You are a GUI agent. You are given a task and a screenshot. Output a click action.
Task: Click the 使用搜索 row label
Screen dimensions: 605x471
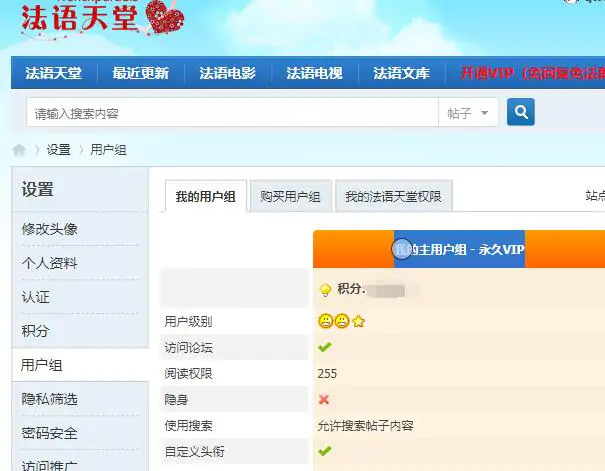tap(188, 425)
